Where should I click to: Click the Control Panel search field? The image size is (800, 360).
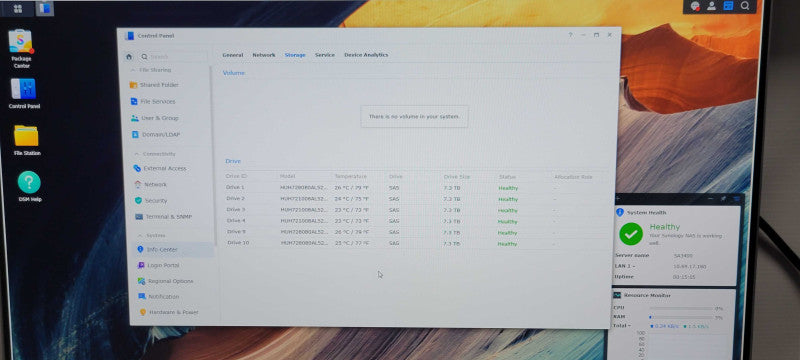click(x=172, y=57)
